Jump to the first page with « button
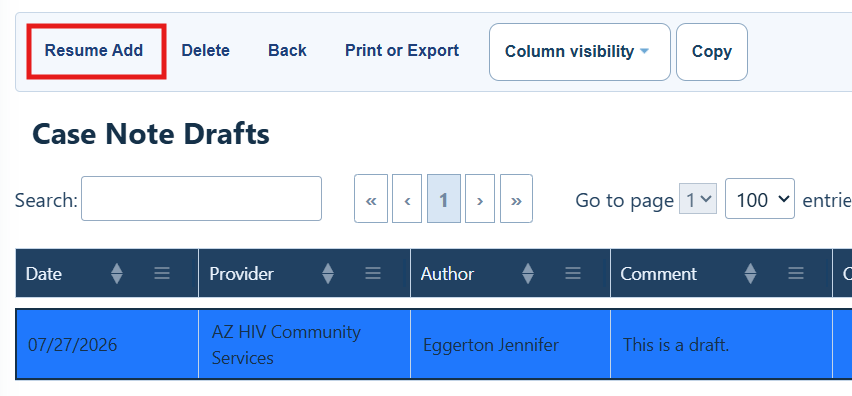 371,199
